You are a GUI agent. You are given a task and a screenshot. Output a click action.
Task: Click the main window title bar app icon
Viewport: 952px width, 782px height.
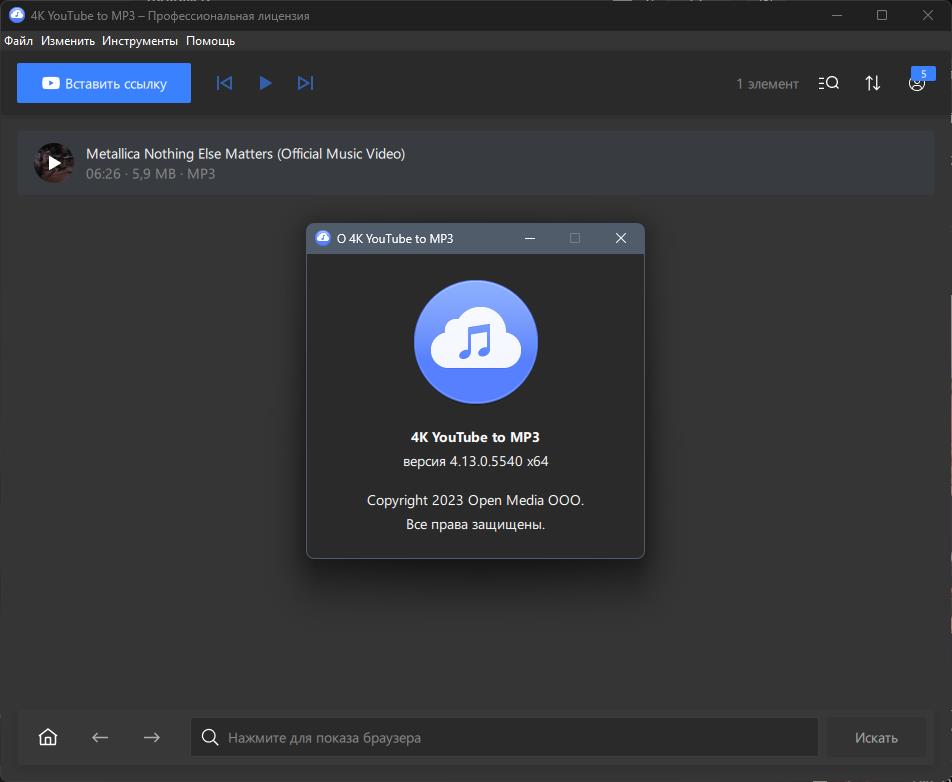17,15
